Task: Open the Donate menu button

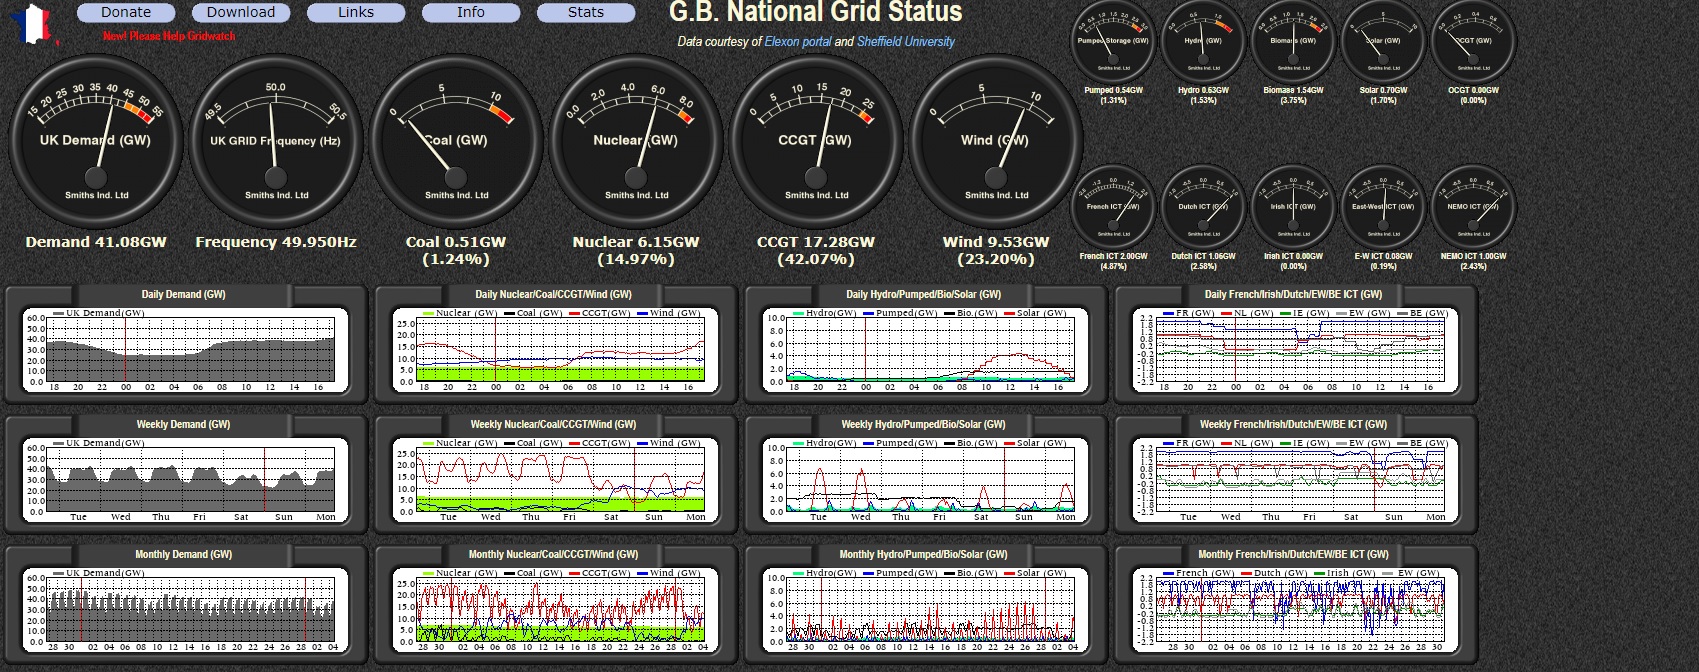Action: point(126,13)
